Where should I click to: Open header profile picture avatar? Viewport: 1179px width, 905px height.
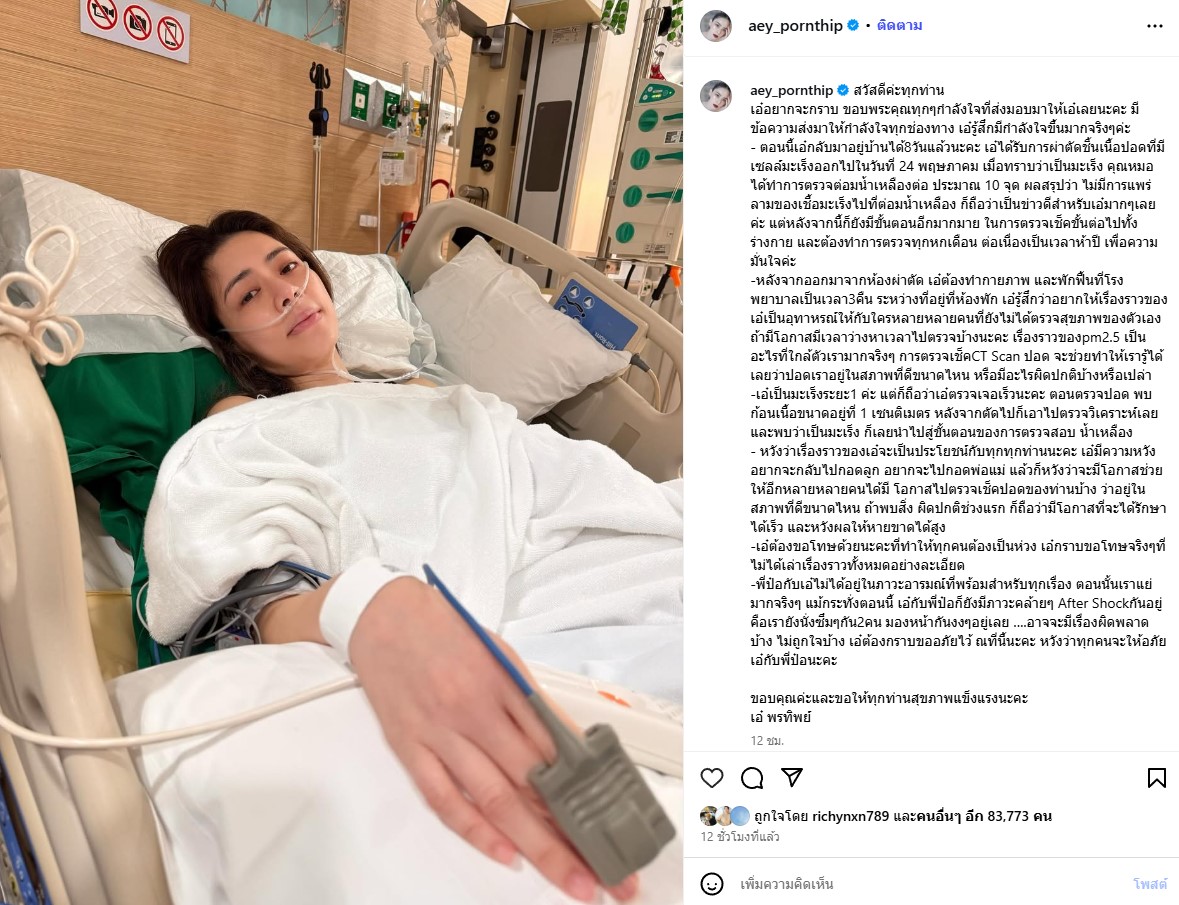tap(716, 26)
